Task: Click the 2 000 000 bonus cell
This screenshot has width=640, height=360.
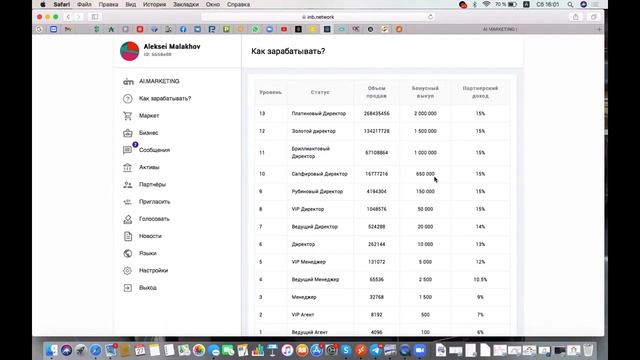Action: 425,113
